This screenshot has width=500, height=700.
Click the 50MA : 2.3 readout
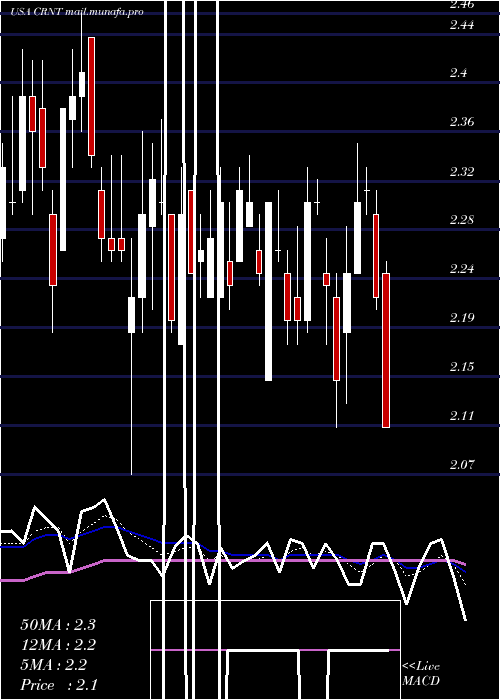pos(58,625)
